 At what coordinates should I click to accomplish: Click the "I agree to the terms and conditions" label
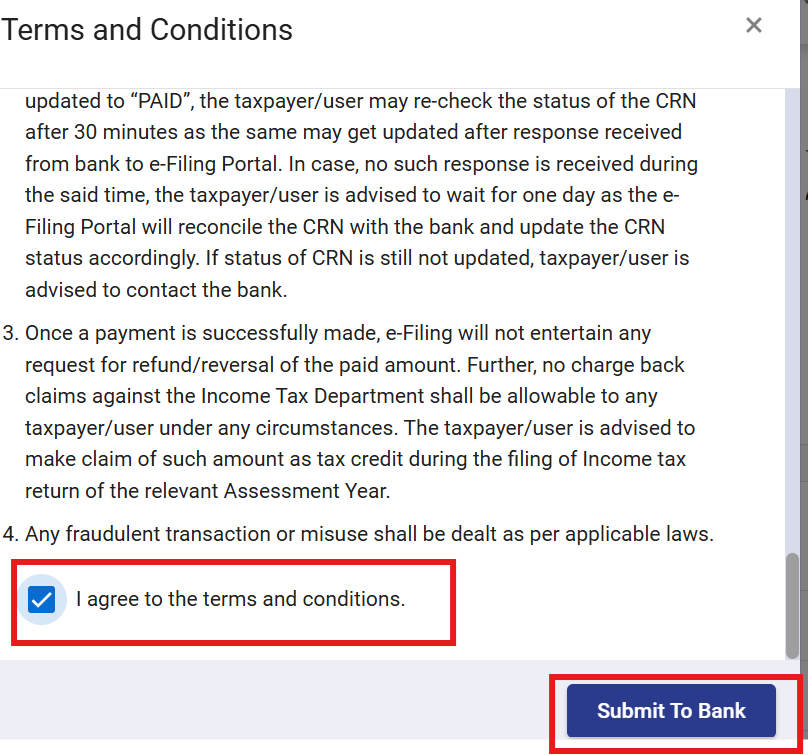(x=240, y=600)
